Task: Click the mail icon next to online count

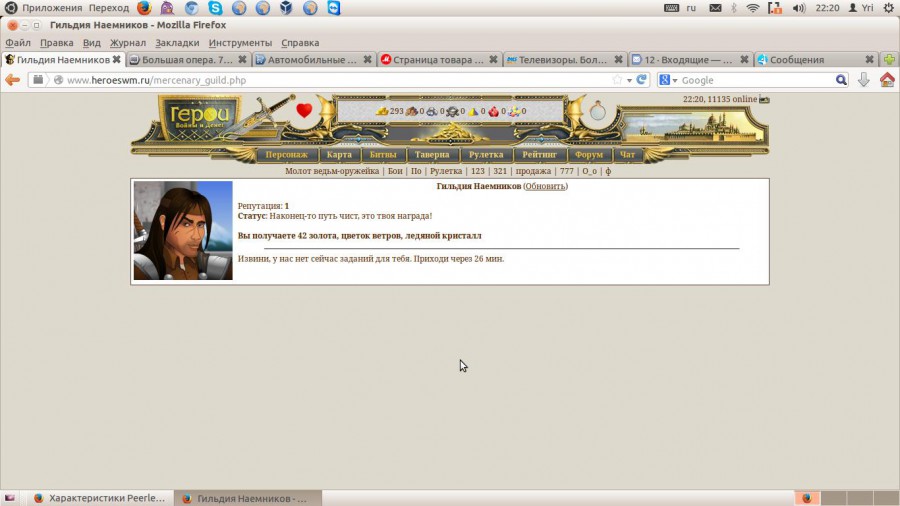Action: 764,99
